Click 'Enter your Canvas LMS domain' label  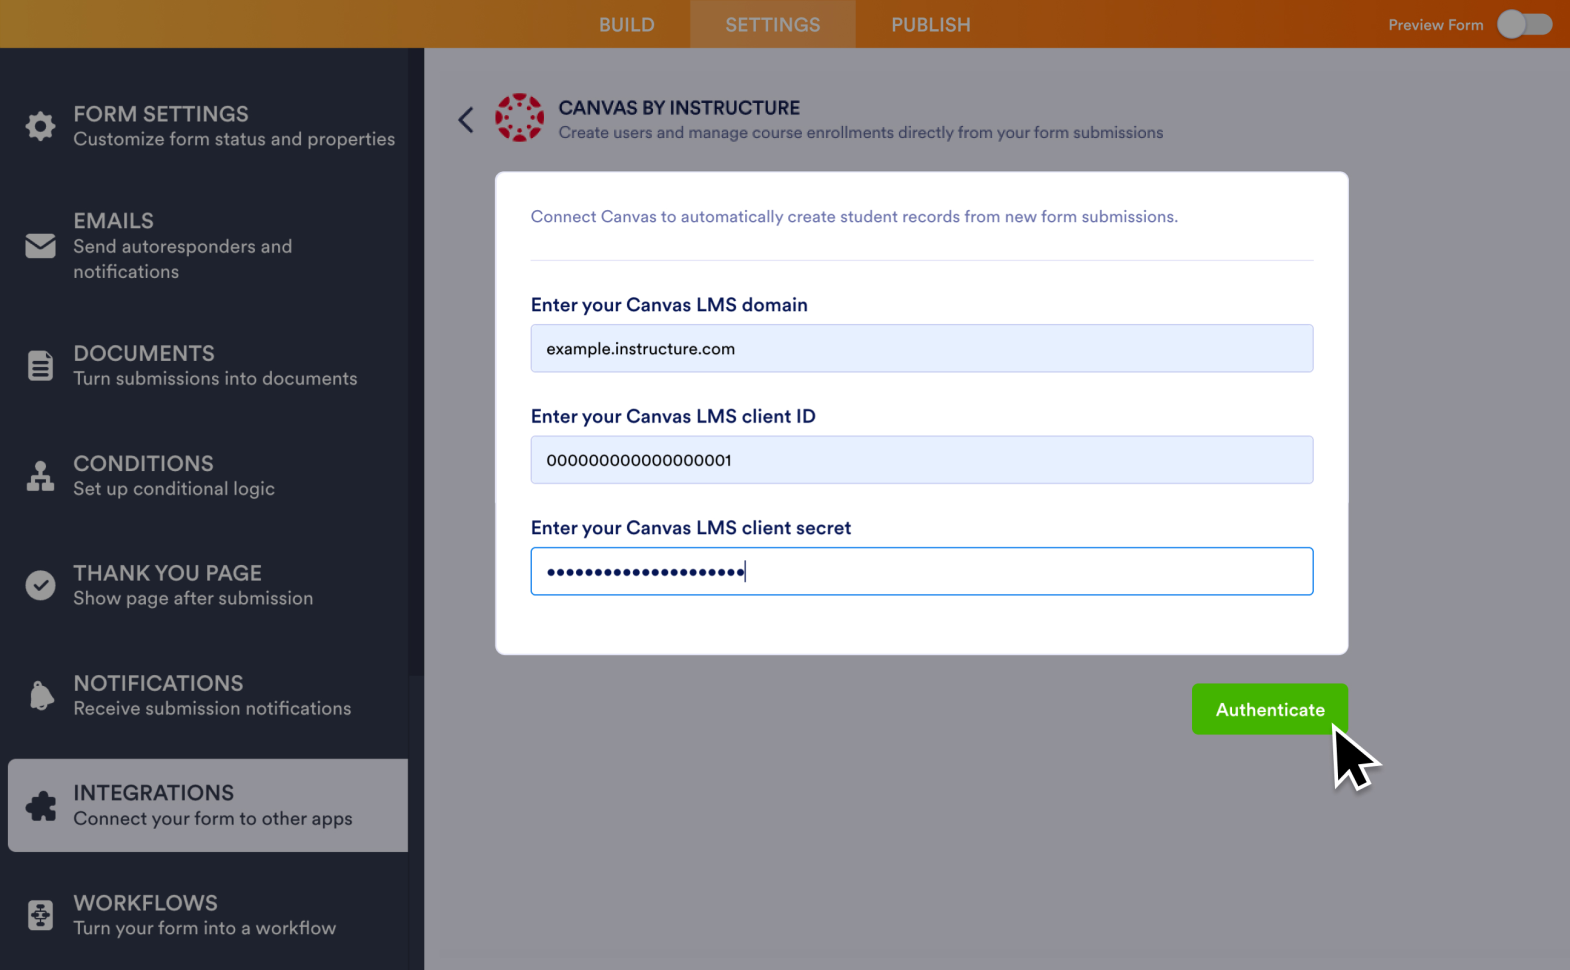pyautogui.click(x=669, y=305)
